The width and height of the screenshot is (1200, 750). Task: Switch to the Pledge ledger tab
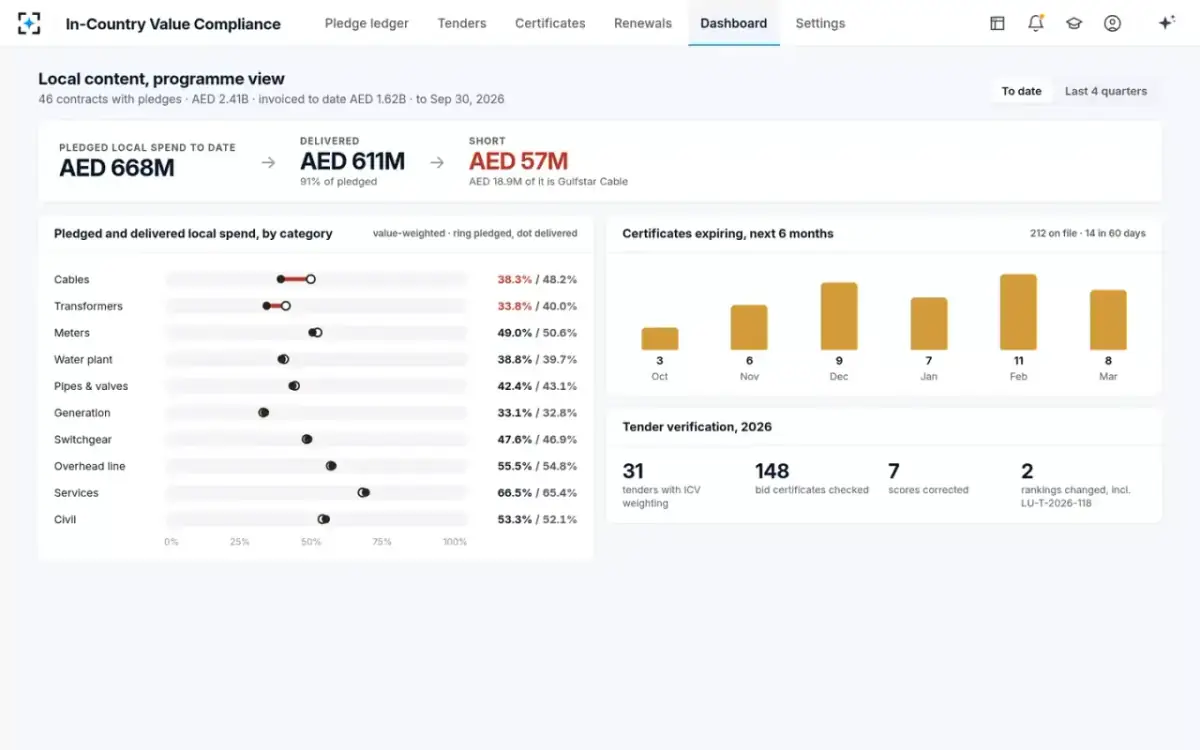pyautogui.click(x=366, y=23)
